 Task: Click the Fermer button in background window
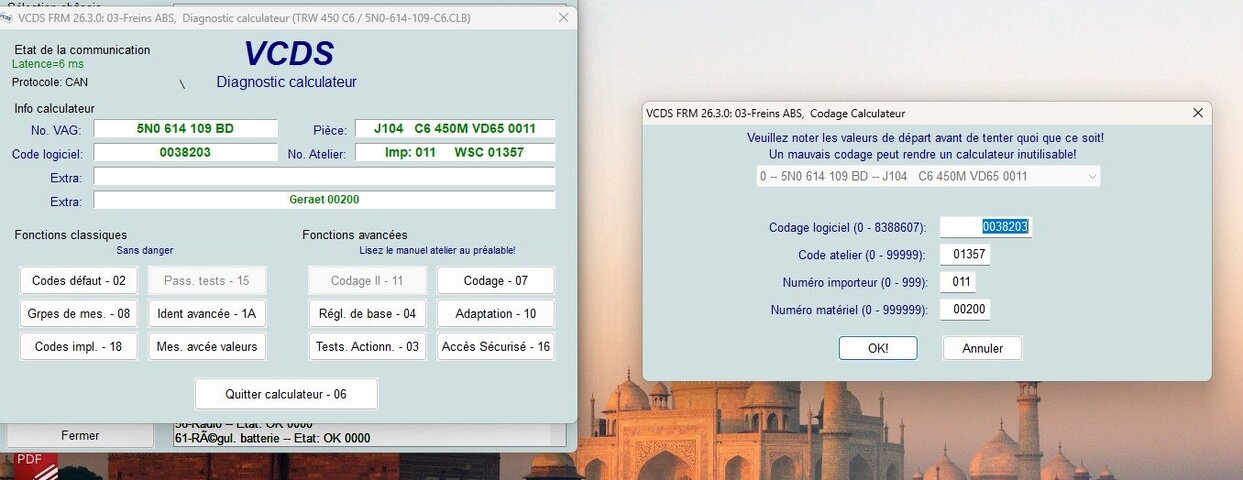(x=80, y=435)
